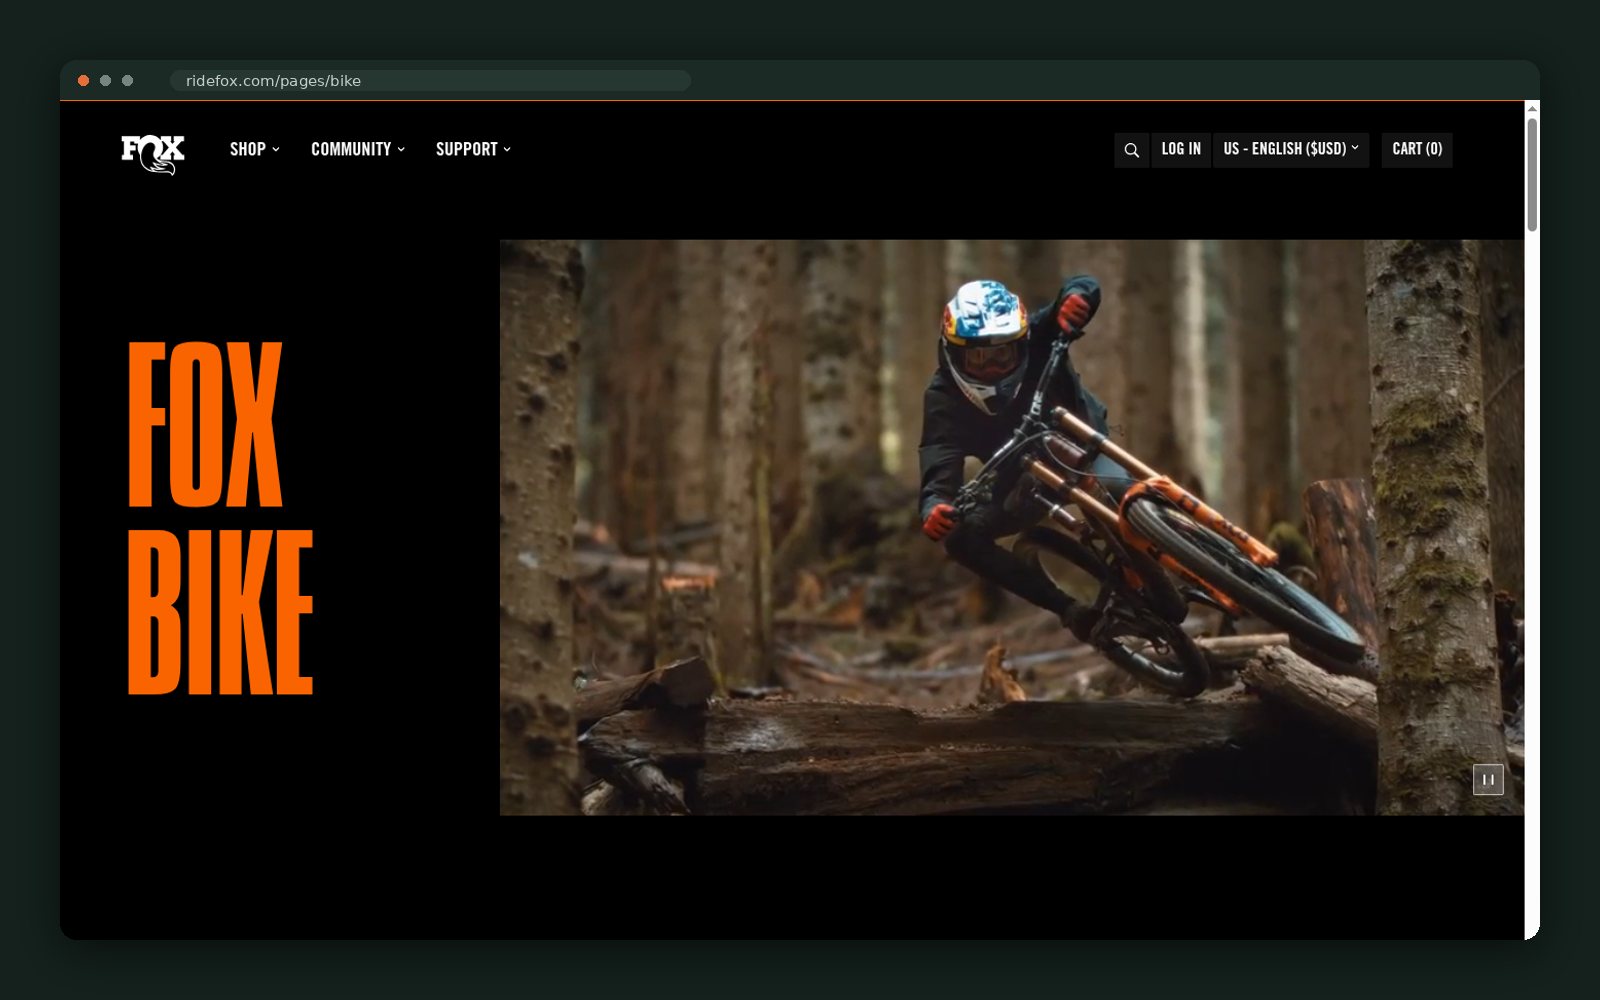This screenshot has height=1000, width=1600.
Task: Open the US - English ($USD) region selector
Action: click(x=1291, y=150)
